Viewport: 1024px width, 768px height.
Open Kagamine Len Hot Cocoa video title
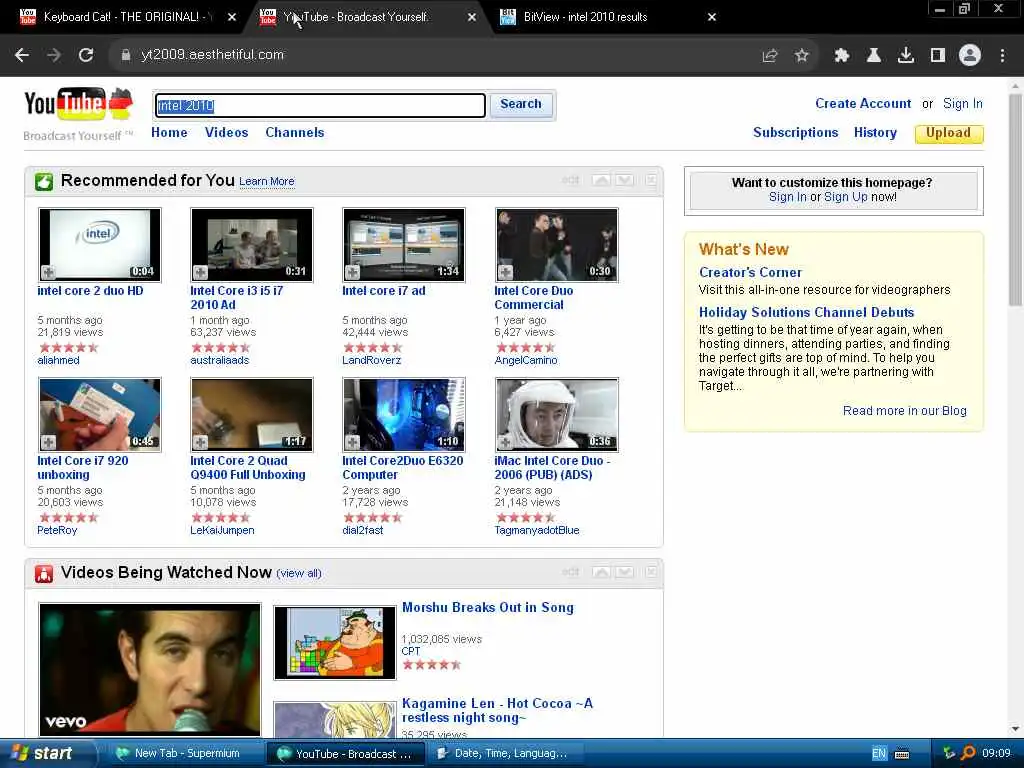(x=497, y=711)
